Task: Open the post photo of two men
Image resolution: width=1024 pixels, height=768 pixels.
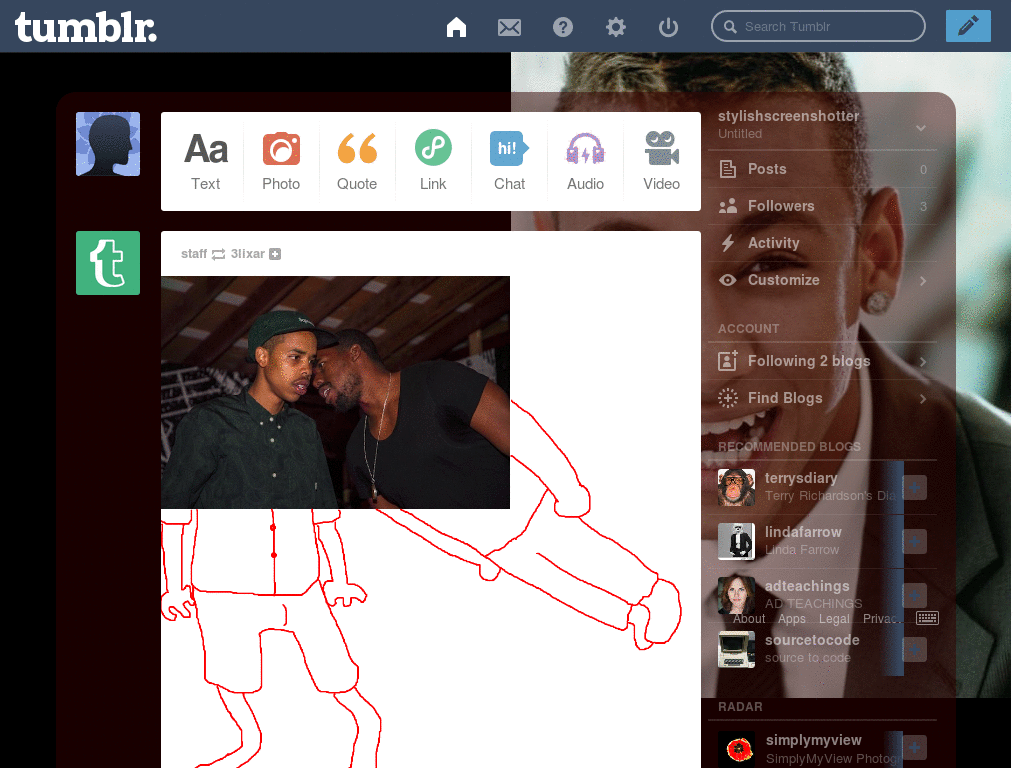Action: [x=335, y=392]
